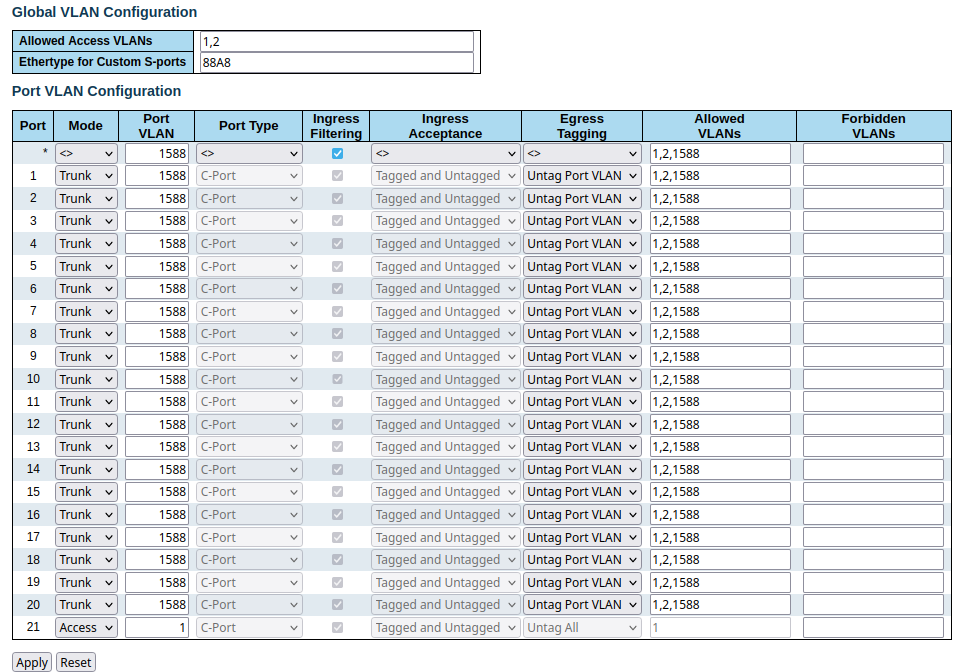Open wildcard row Ingress Acceptance dropdown

click(x=445, y=154)
